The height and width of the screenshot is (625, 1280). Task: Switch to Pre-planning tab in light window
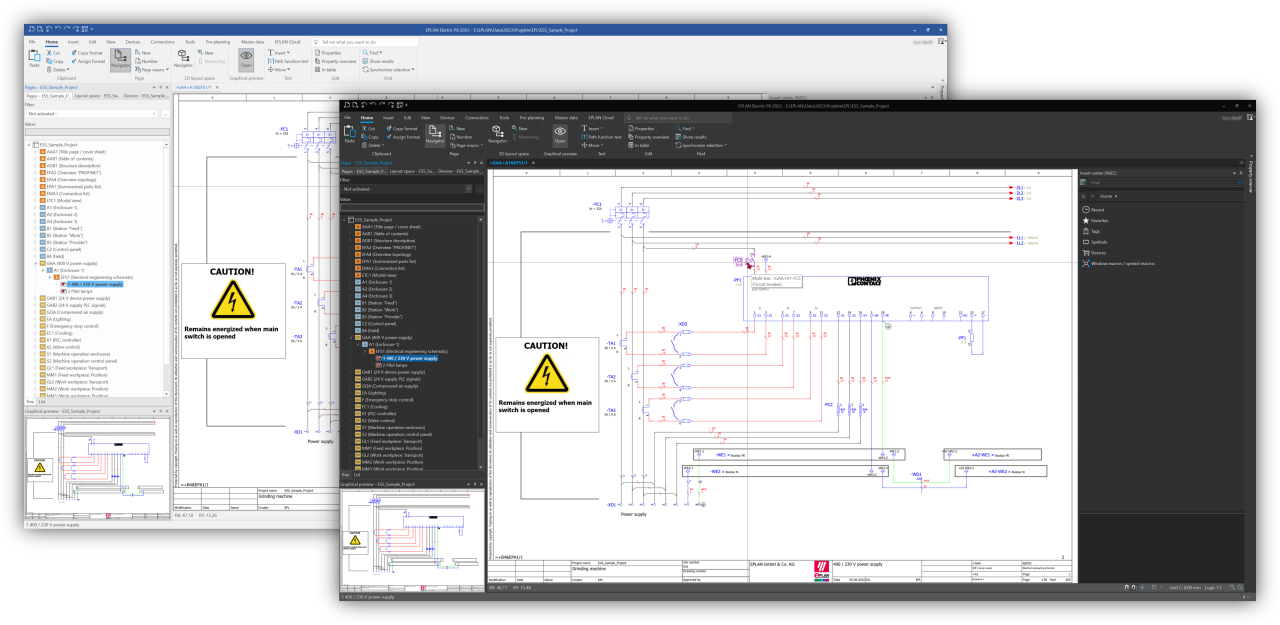pos(220,42)
